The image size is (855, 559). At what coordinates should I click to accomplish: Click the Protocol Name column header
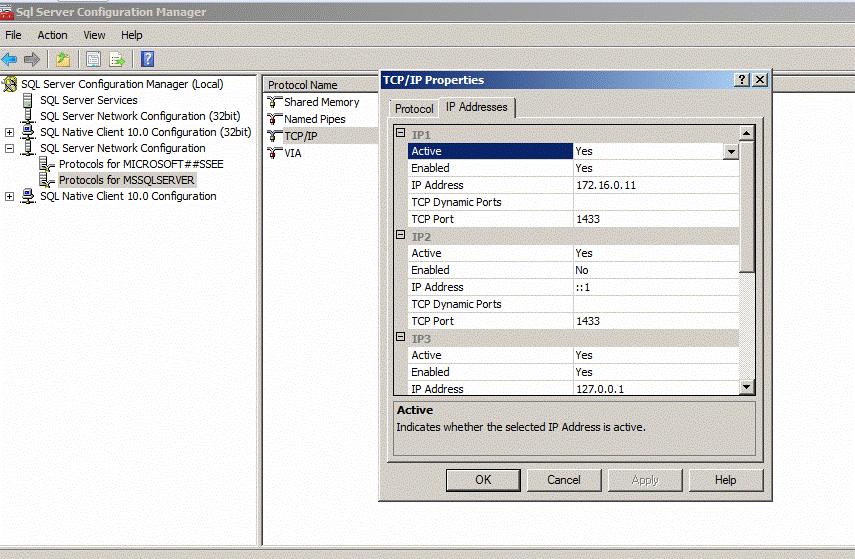tap(321, 85)
